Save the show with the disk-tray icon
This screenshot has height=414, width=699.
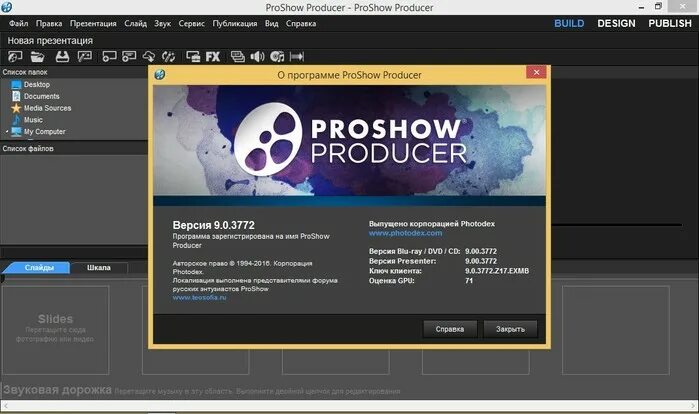click(62, 57)
